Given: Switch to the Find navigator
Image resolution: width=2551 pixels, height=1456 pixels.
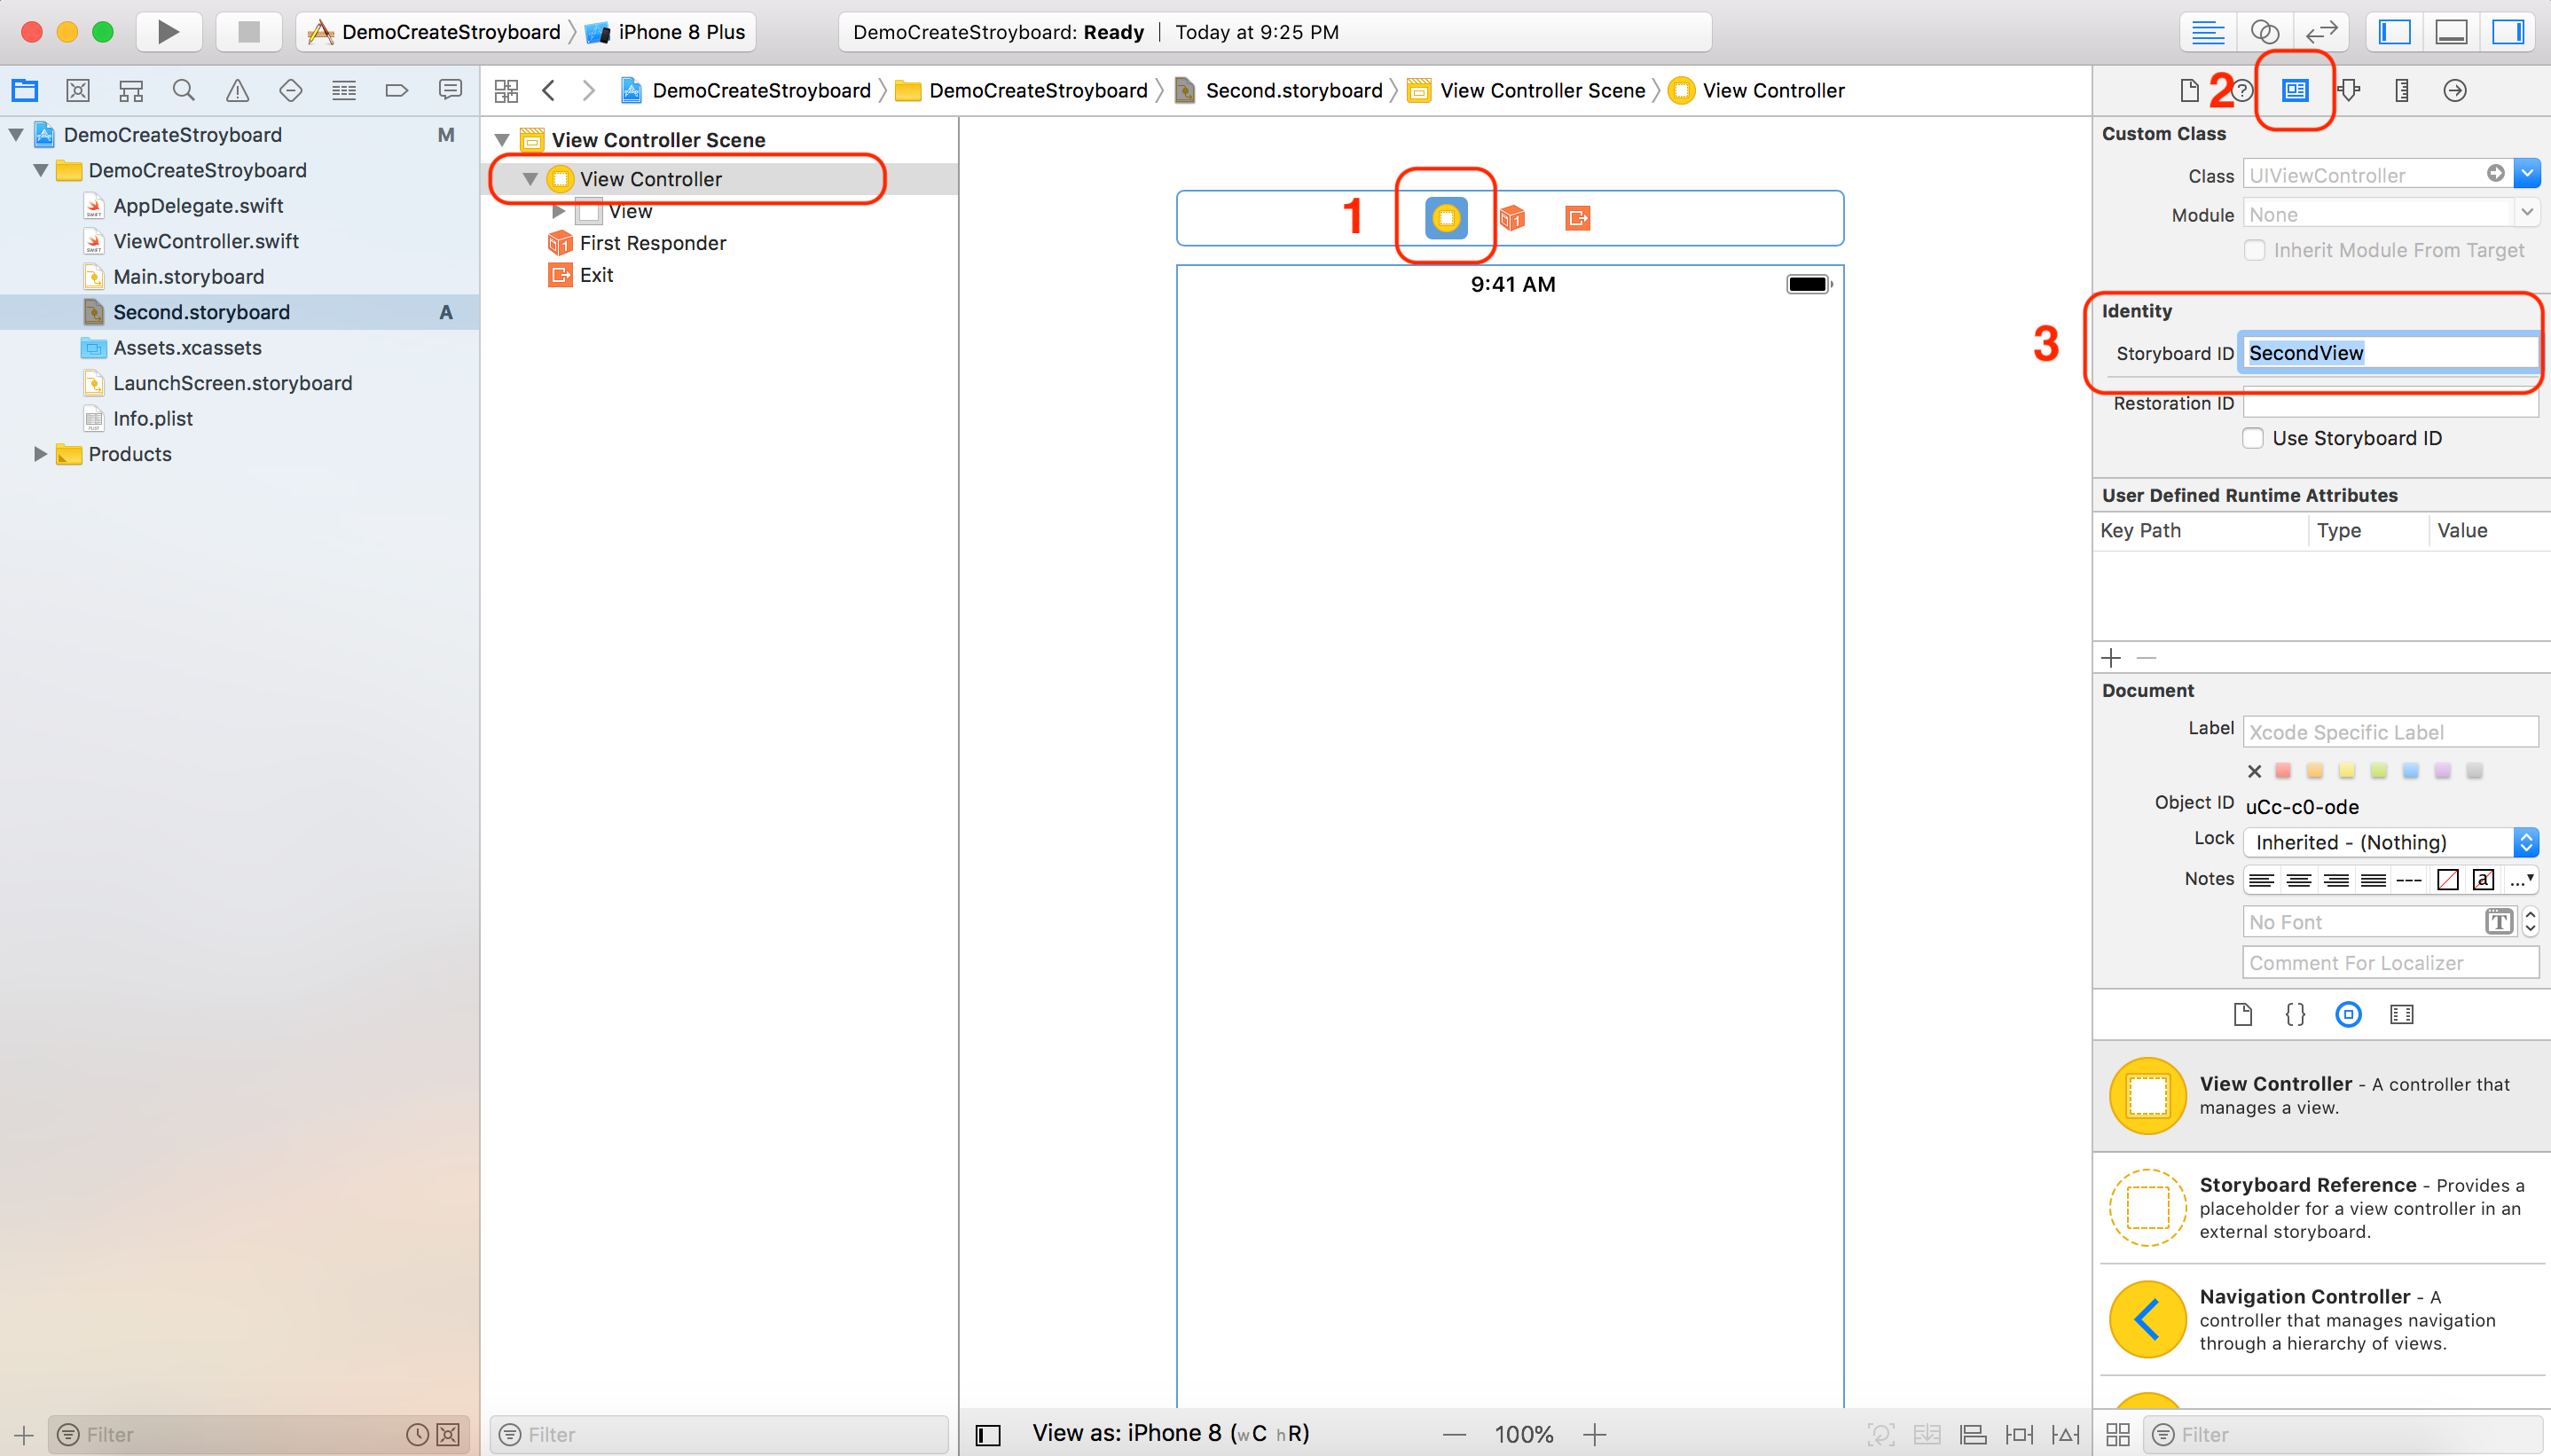Looking at the screenshot, I should (x=183, y=89).
